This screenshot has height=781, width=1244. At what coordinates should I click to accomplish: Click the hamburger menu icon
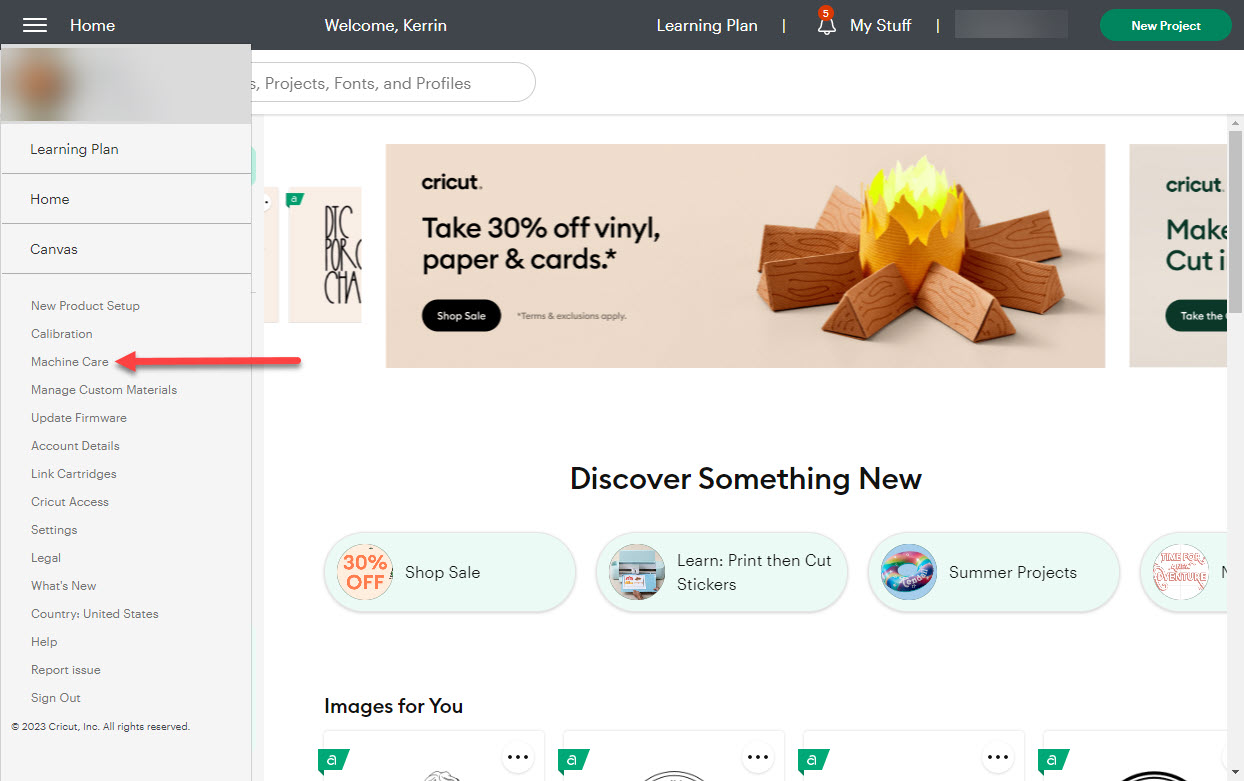(x=35, y=25)
